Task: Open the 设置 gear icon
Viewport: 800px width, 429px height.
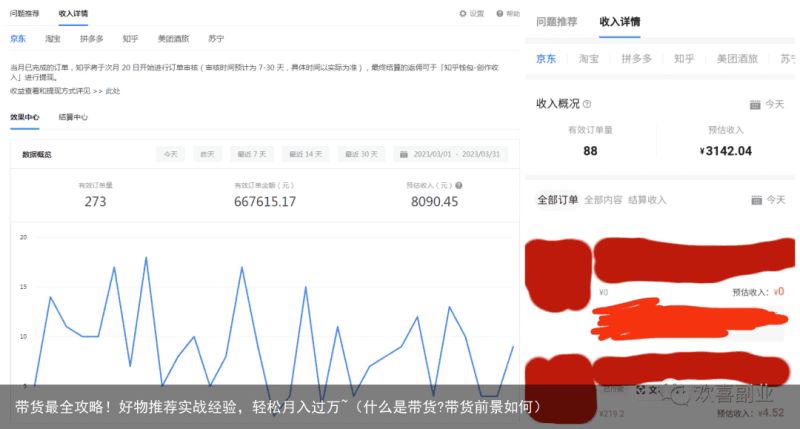Action: click(x=462, y=14)
